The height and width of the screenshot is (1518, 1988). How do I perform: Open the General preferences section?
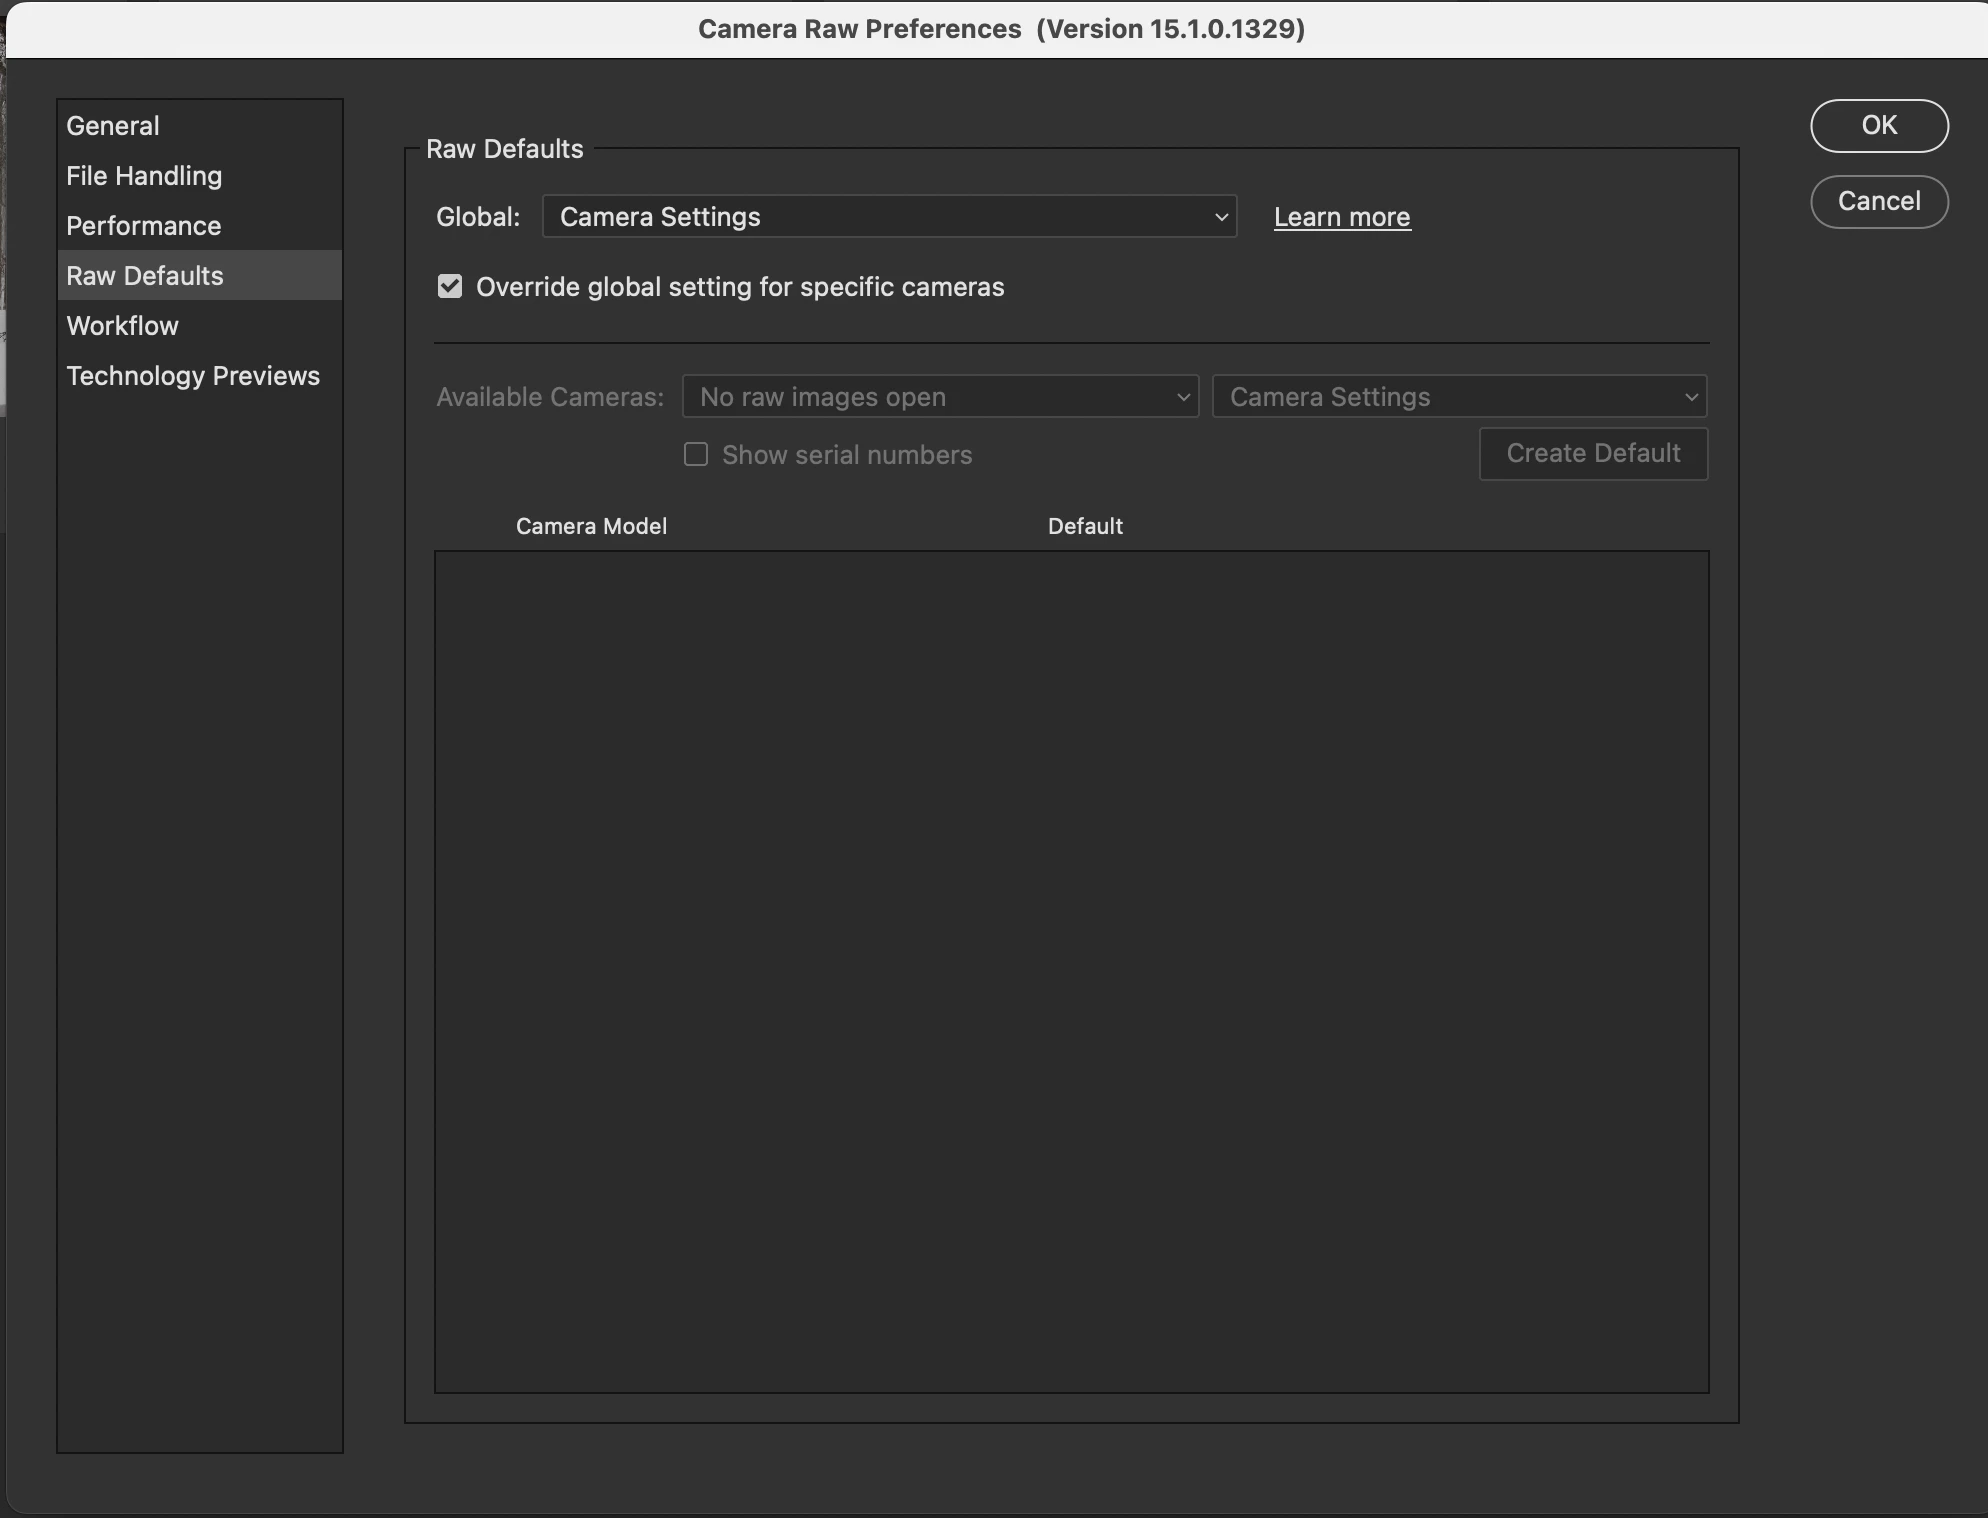[113, 126]
